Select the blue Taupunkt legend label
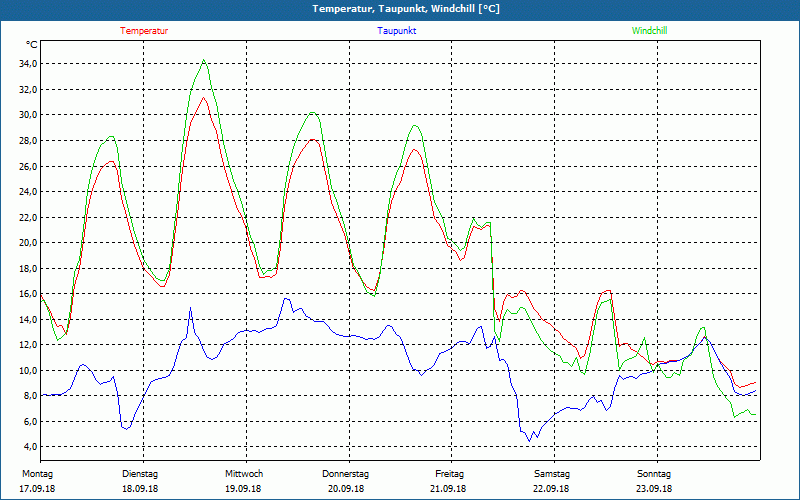This screenshot has height=500, width=800. [x=396, y=31]
